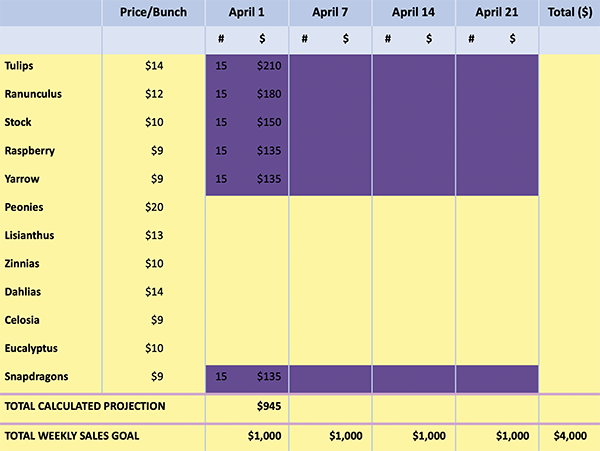Image resolution: width=600 pixels, height=451 pixels.
Task: Select the April 21 column header
Action: tap(497, 12)
